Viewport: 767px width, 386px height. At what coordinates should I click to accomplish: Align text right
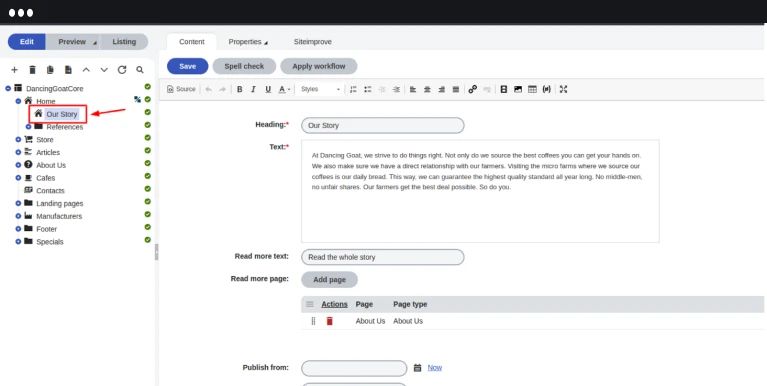point(441,89)
